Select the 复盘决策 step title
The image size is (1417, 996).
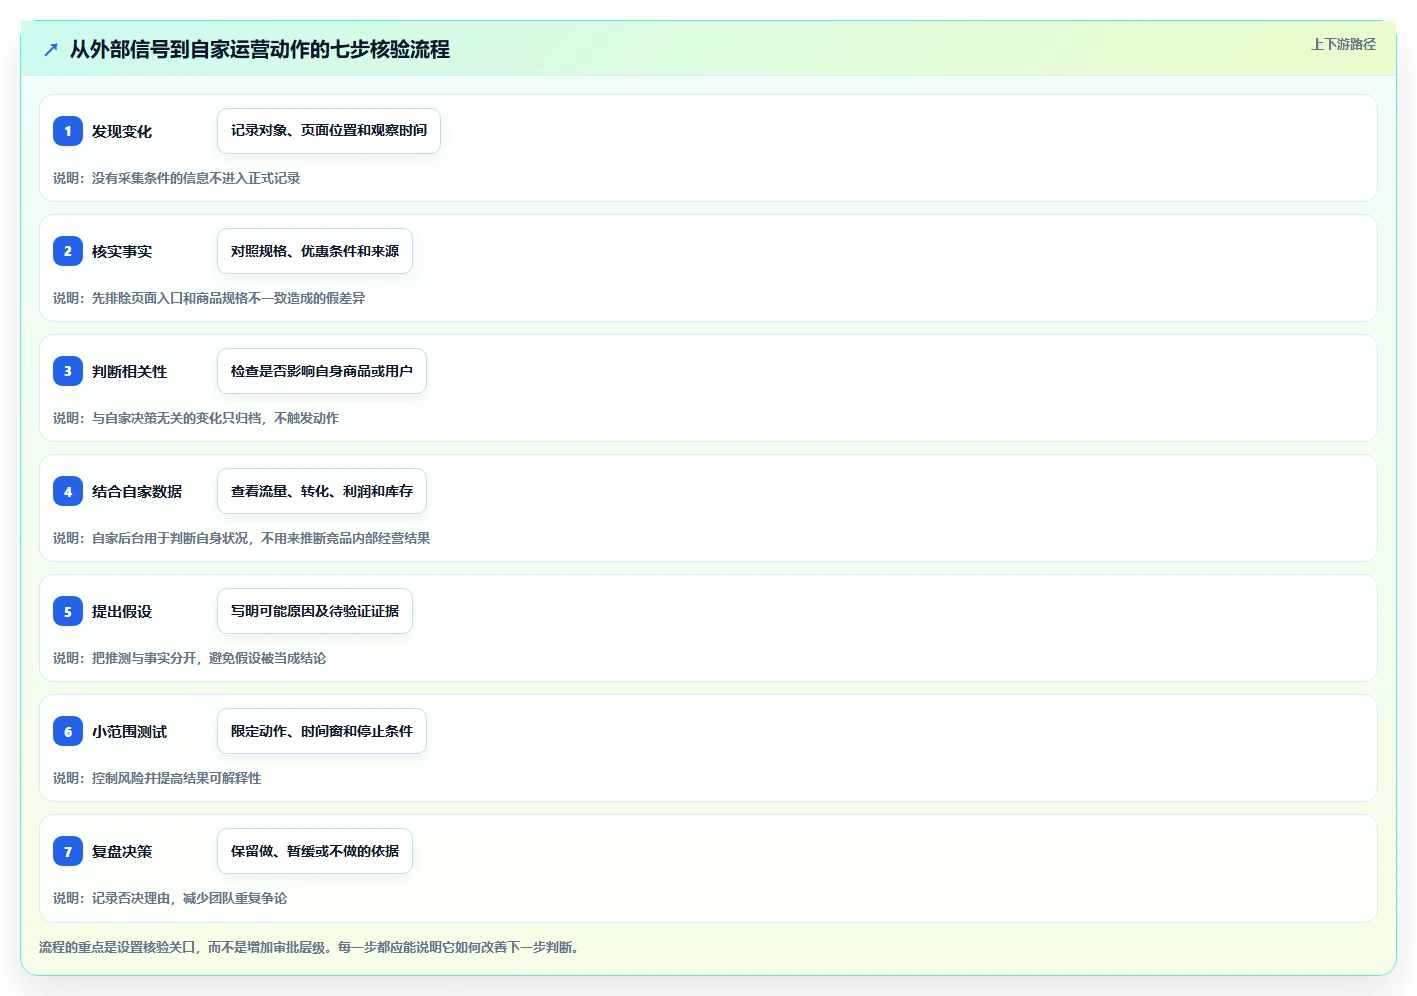[x=122, y=851]
